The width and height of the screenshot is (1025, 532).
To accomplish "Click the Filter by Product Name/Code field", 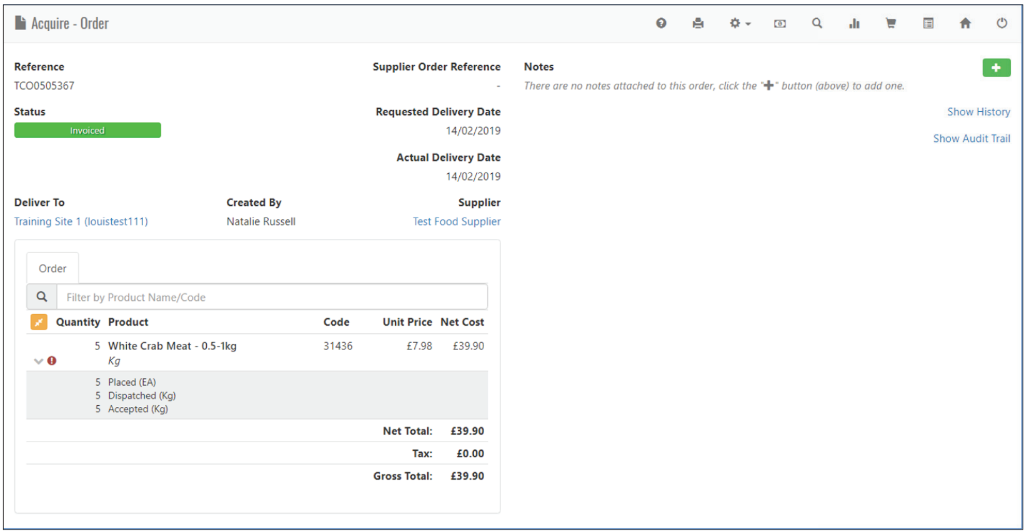I will point(272,297).
